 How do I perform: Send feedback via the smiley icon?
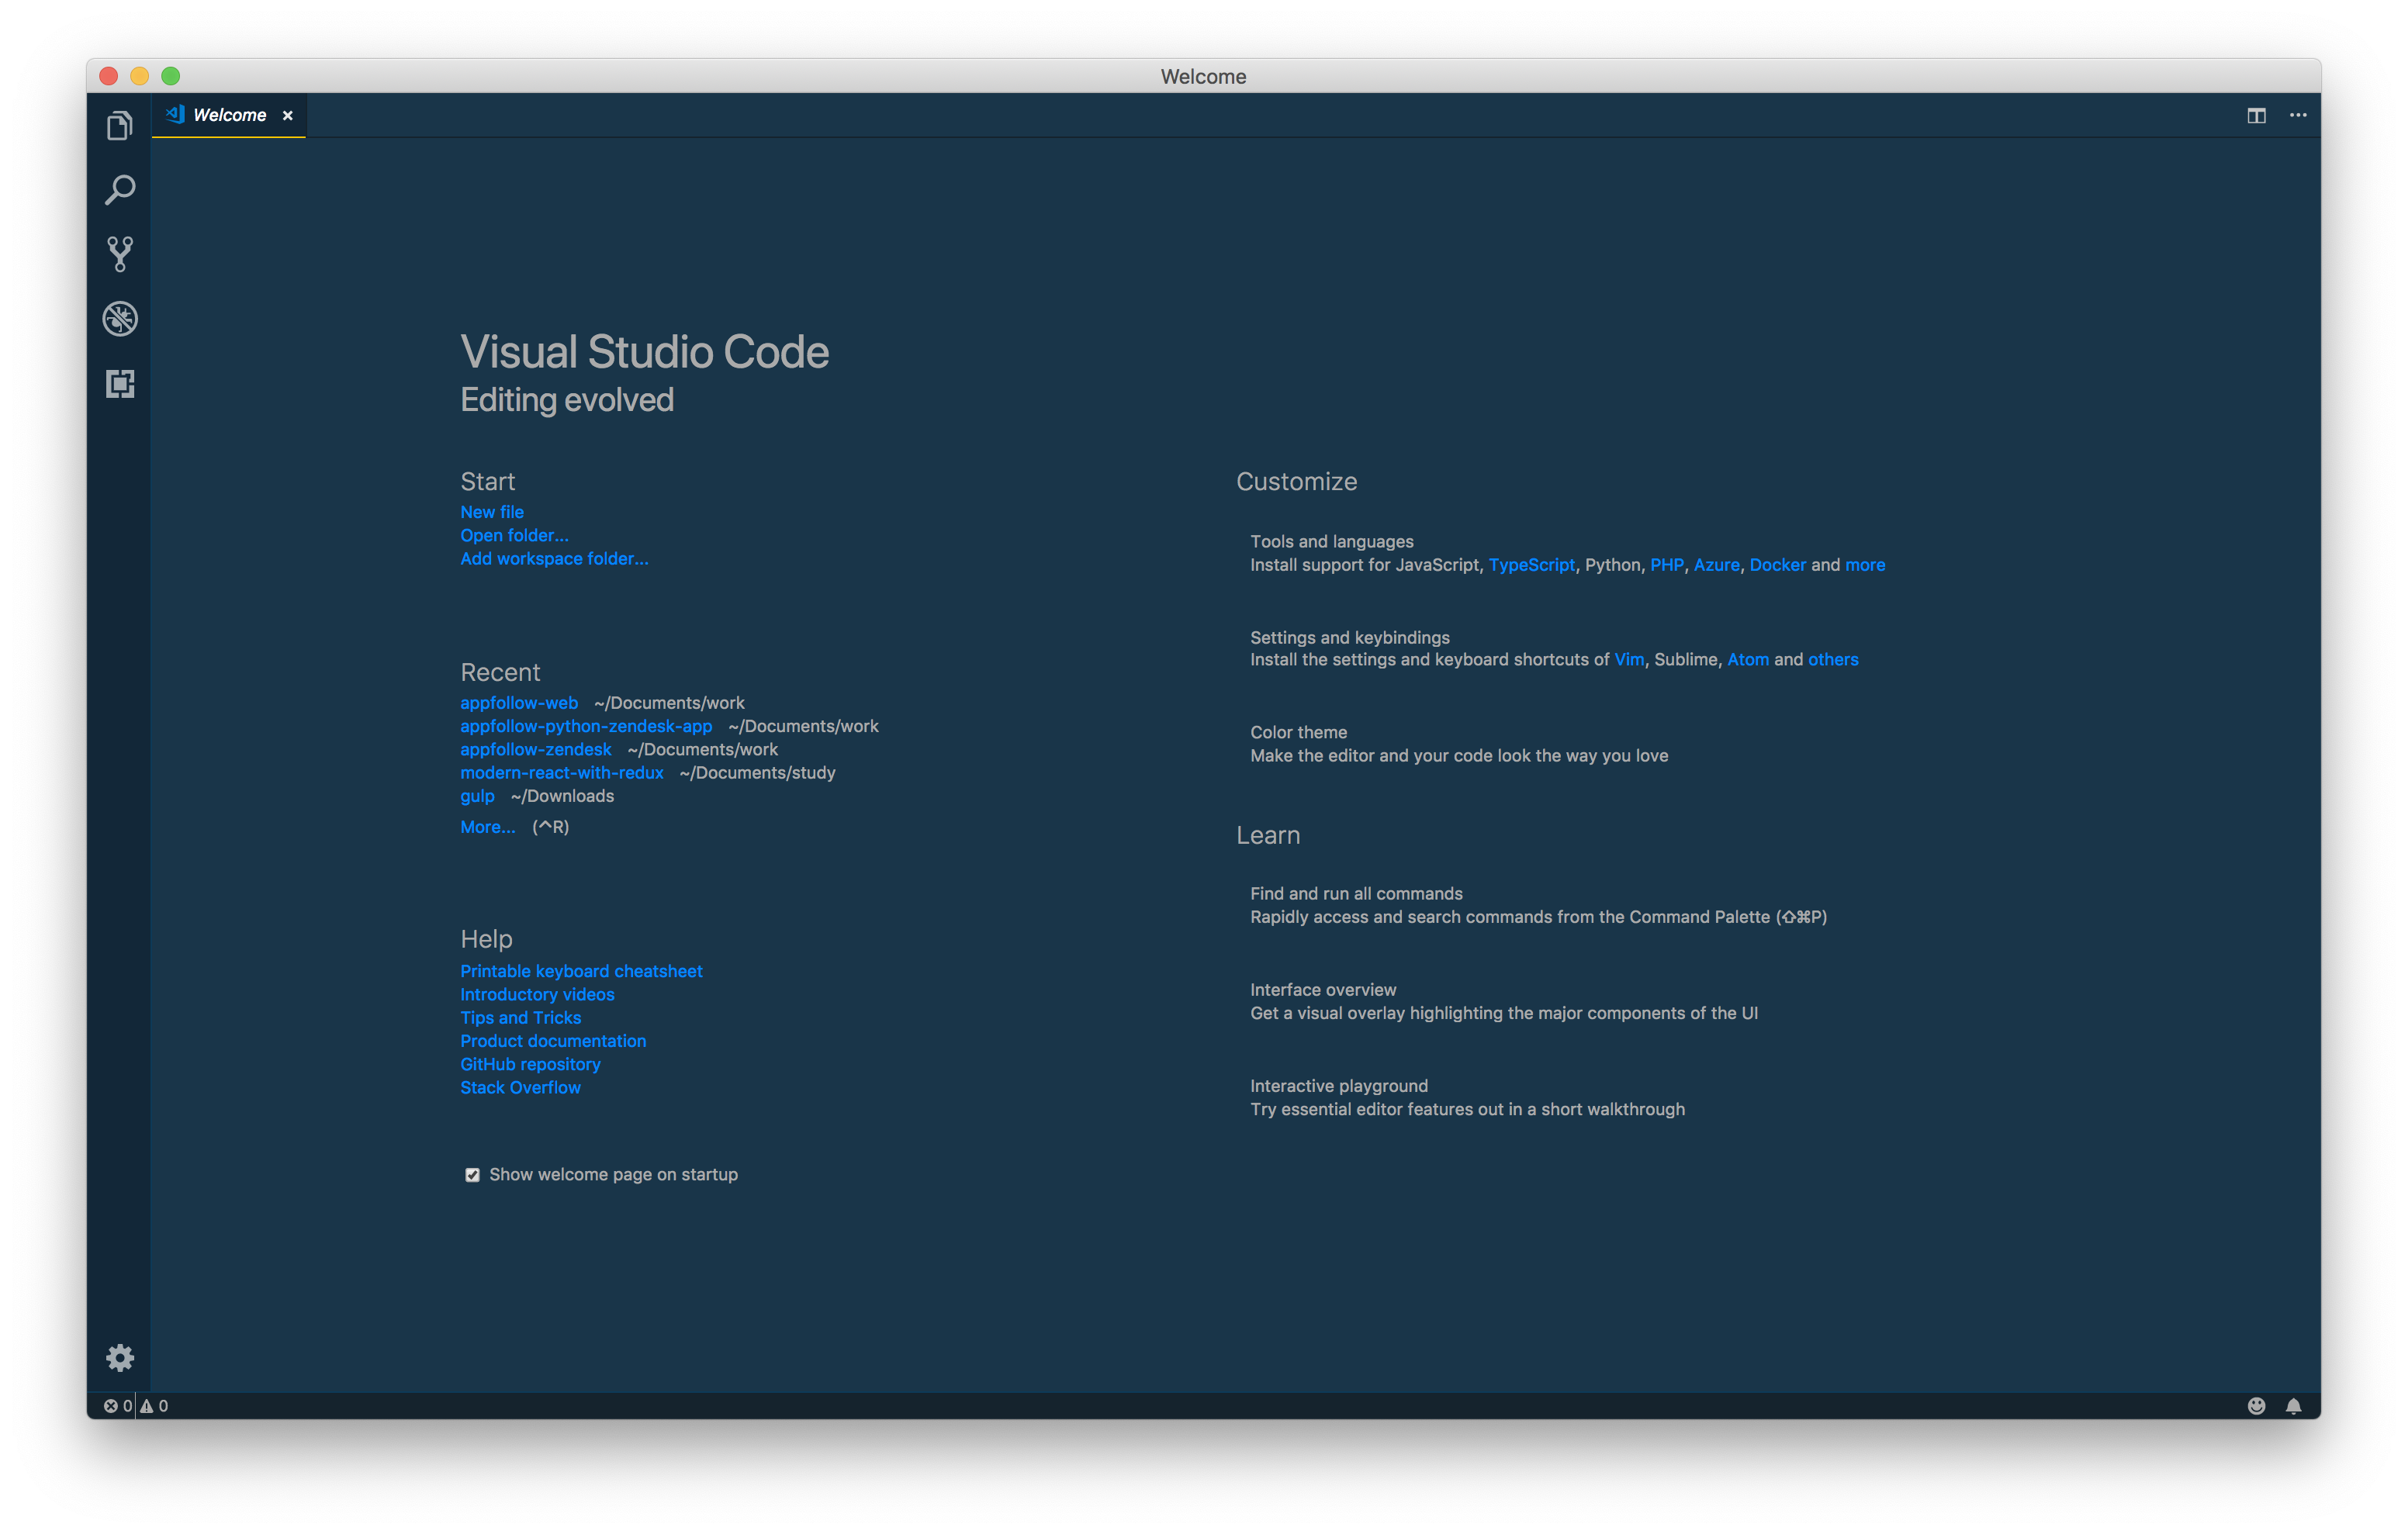tap(2257, 1405)
